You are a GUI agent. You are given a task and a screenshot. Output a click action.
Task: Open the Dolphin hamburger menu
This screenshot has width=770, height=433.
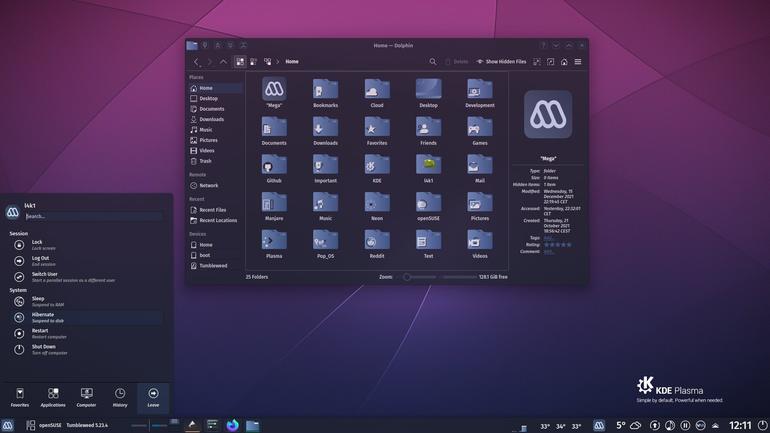[578, 62]
